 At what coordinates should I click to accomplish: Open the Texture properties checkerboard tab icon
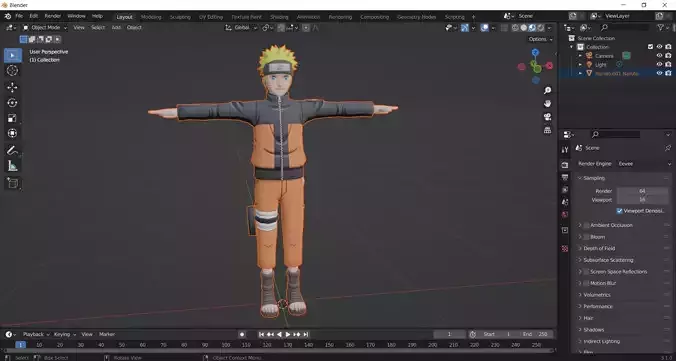(x=565, y=249)
